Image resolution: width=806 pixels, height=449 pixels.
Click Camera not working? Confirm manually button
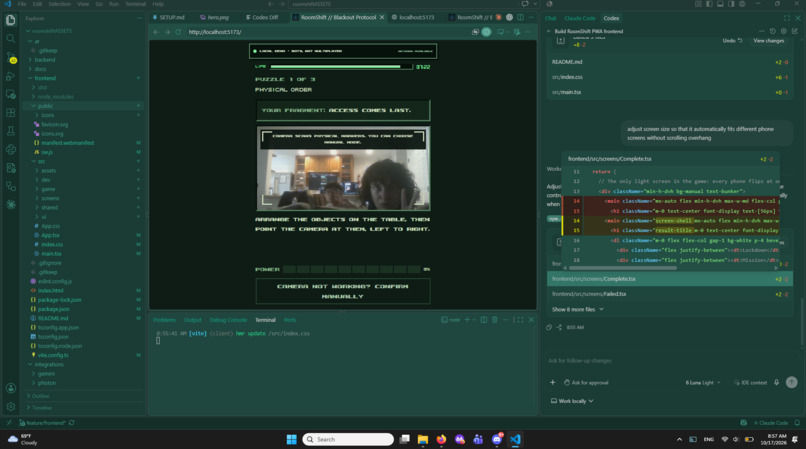click(x=343, y=291)
